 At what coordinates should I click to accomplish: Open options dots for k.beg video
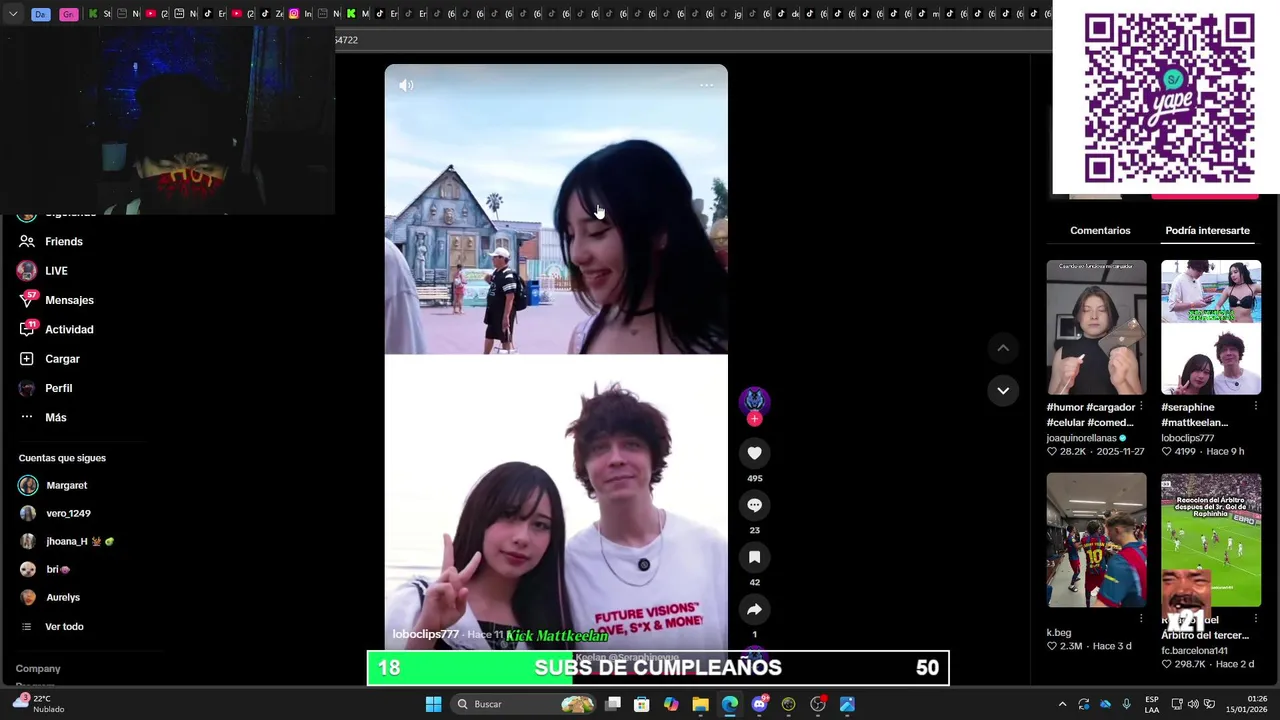1141,619
